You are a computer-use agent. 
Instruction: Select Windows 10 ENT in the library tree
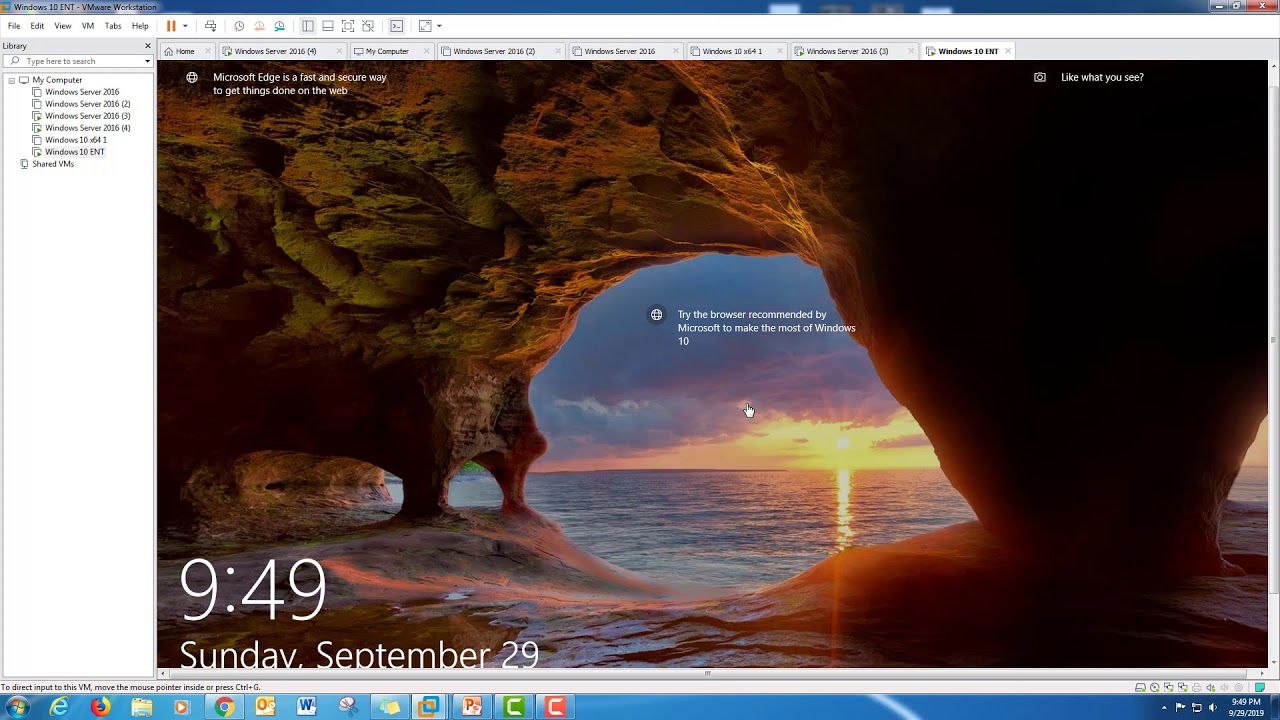point(75,152)
